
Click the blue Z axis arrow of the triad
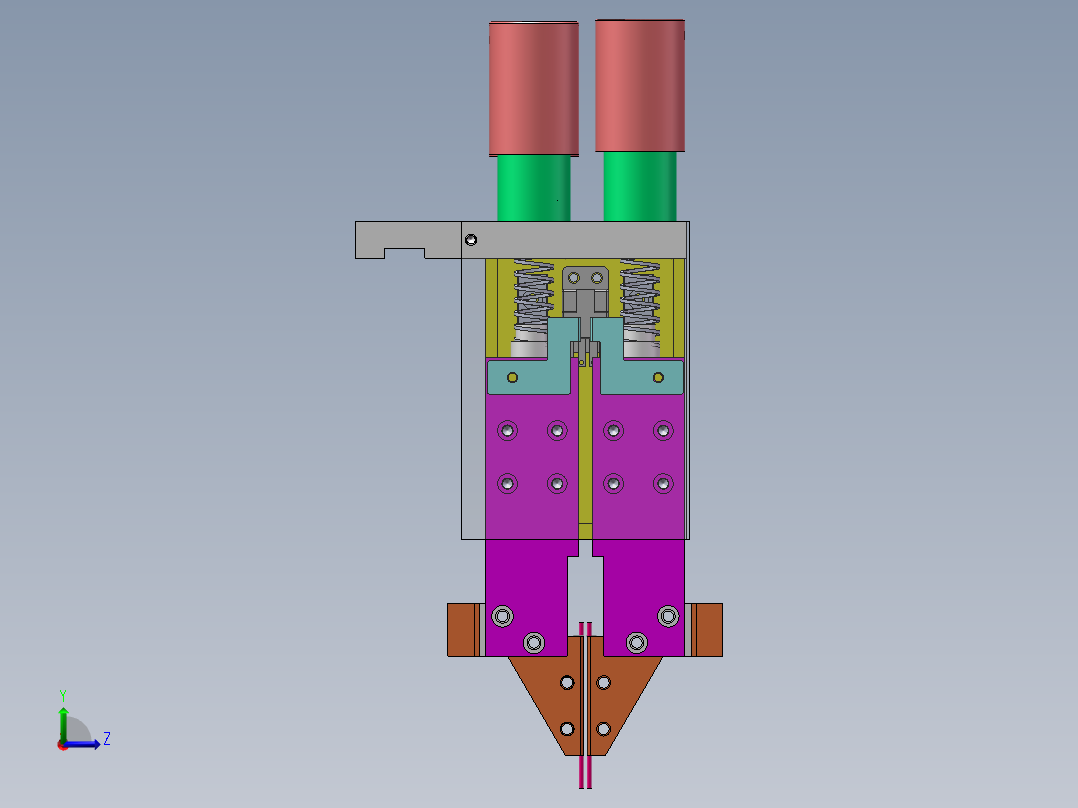click(x=86, y=744)
